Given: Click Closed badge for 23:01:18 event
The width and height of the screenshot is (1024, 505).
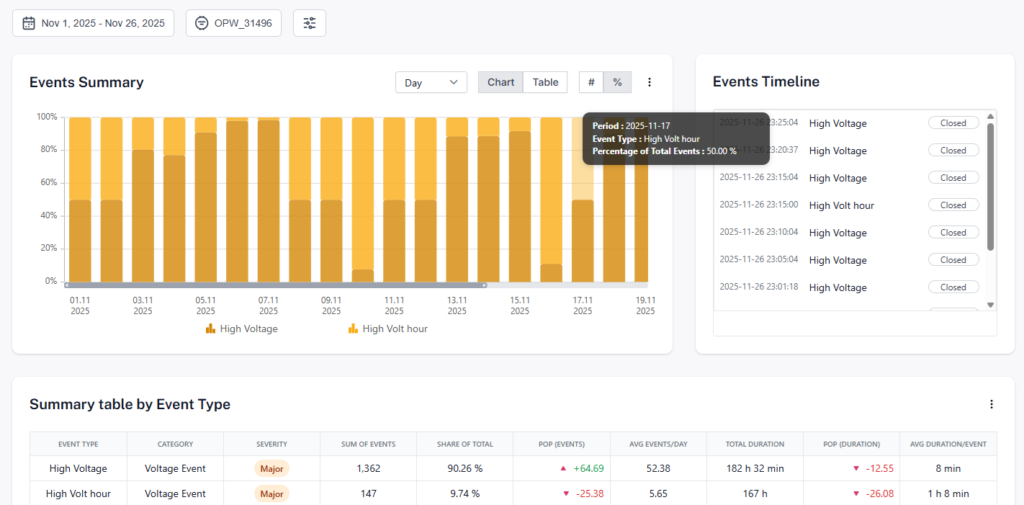Looking at the screenshot, I should click(953, 287).
